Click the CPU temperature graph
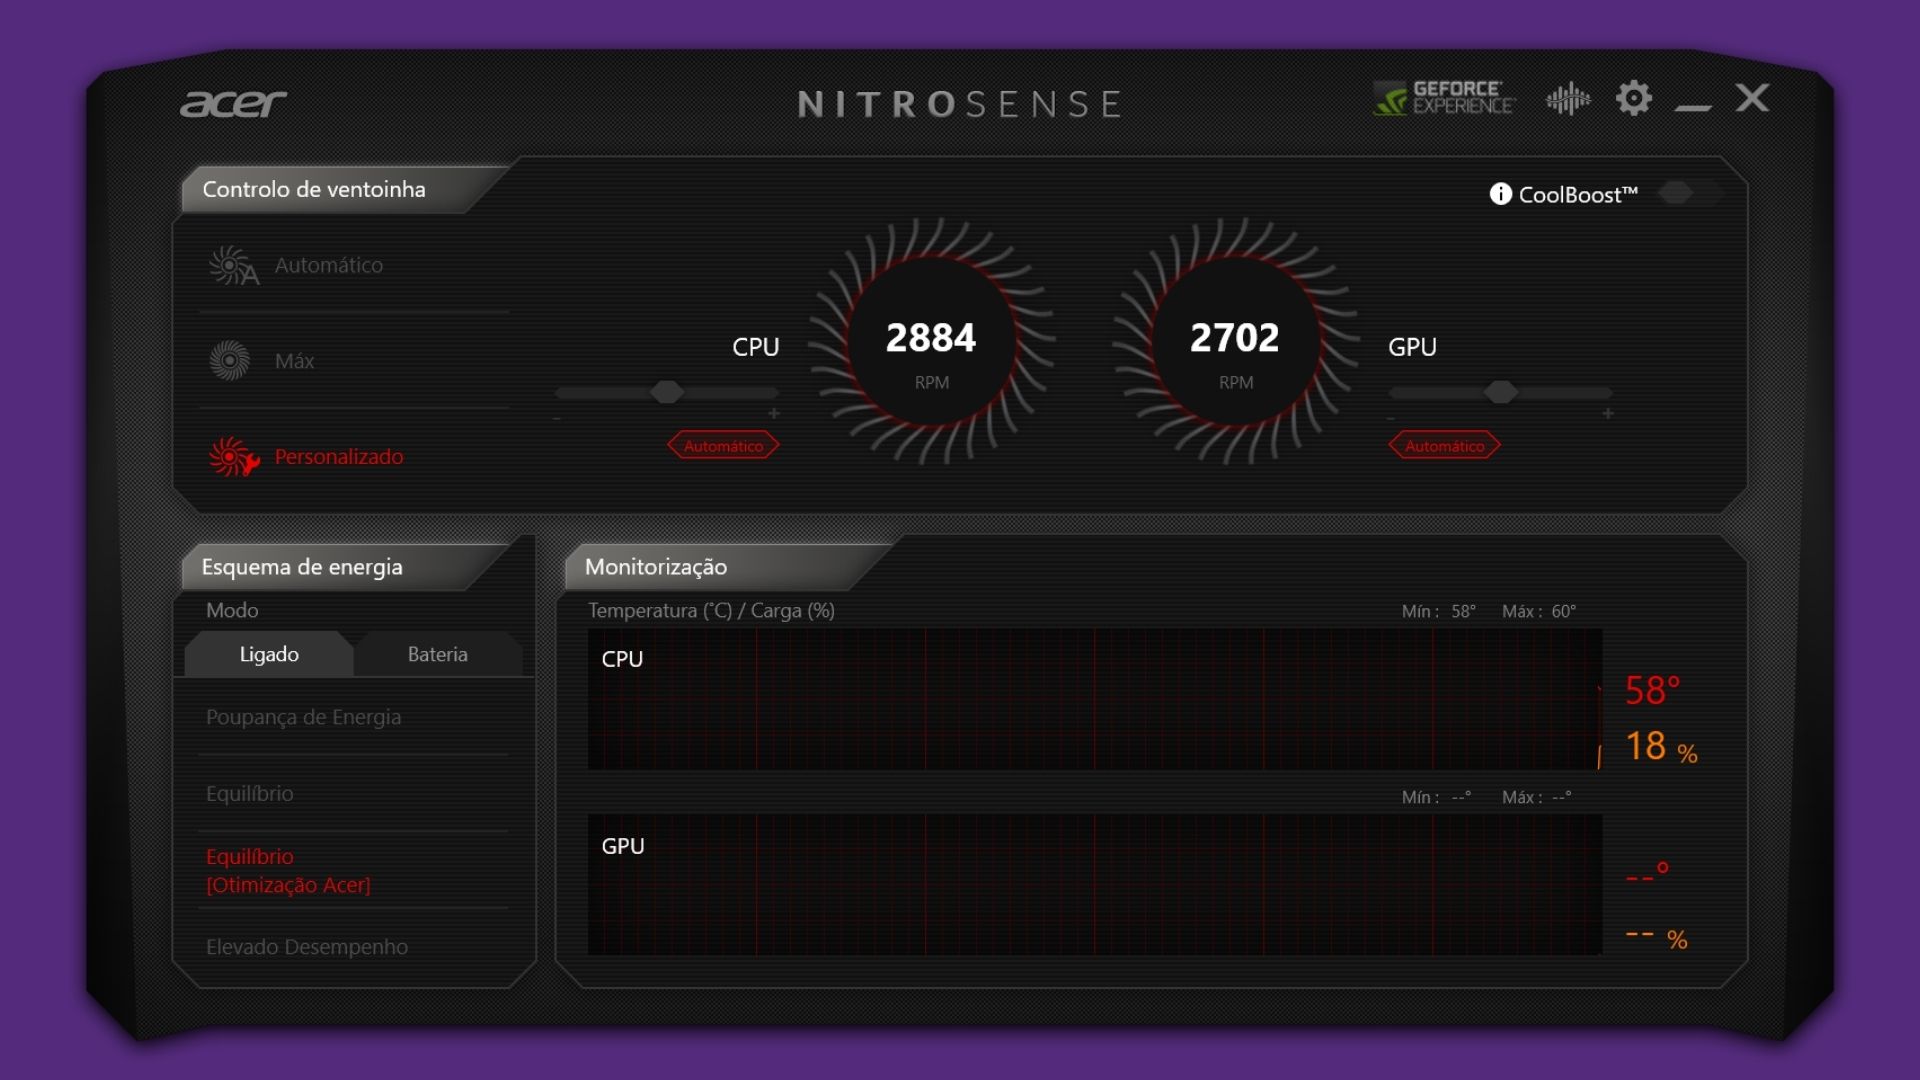 [1095, 699]
